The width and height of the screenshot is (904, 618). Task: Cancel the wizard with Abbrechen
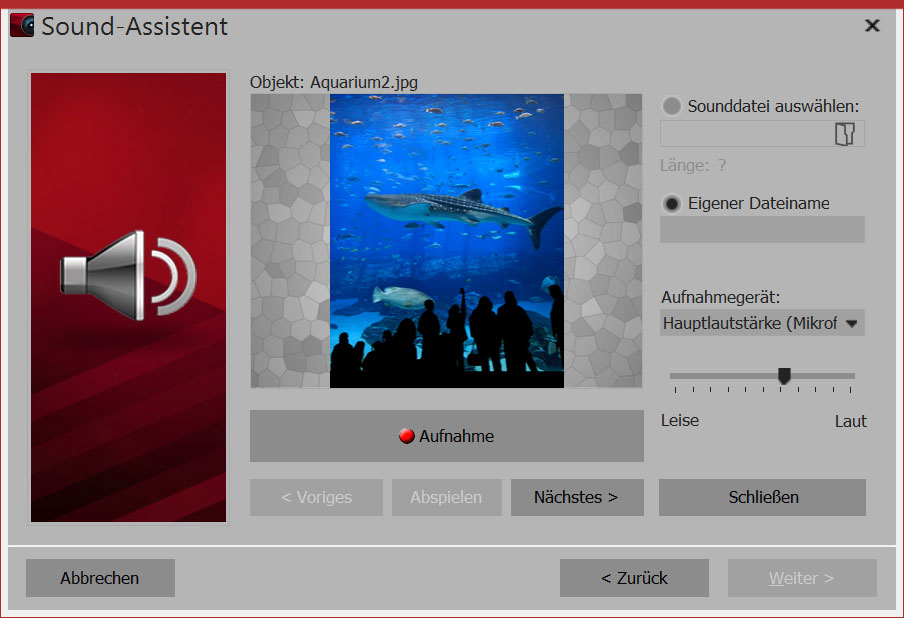click(100, 578)
